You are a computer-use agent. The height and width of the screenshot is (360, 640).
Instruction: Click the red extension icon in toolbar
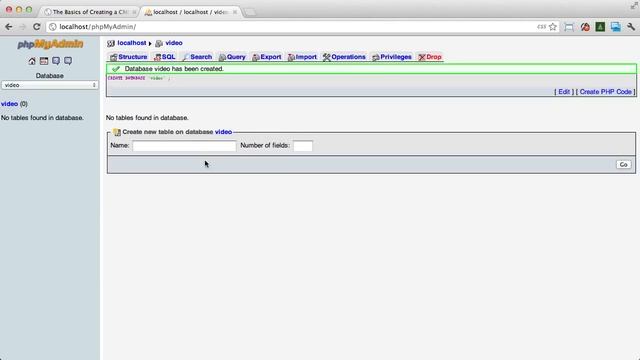(x=585, y=27)
